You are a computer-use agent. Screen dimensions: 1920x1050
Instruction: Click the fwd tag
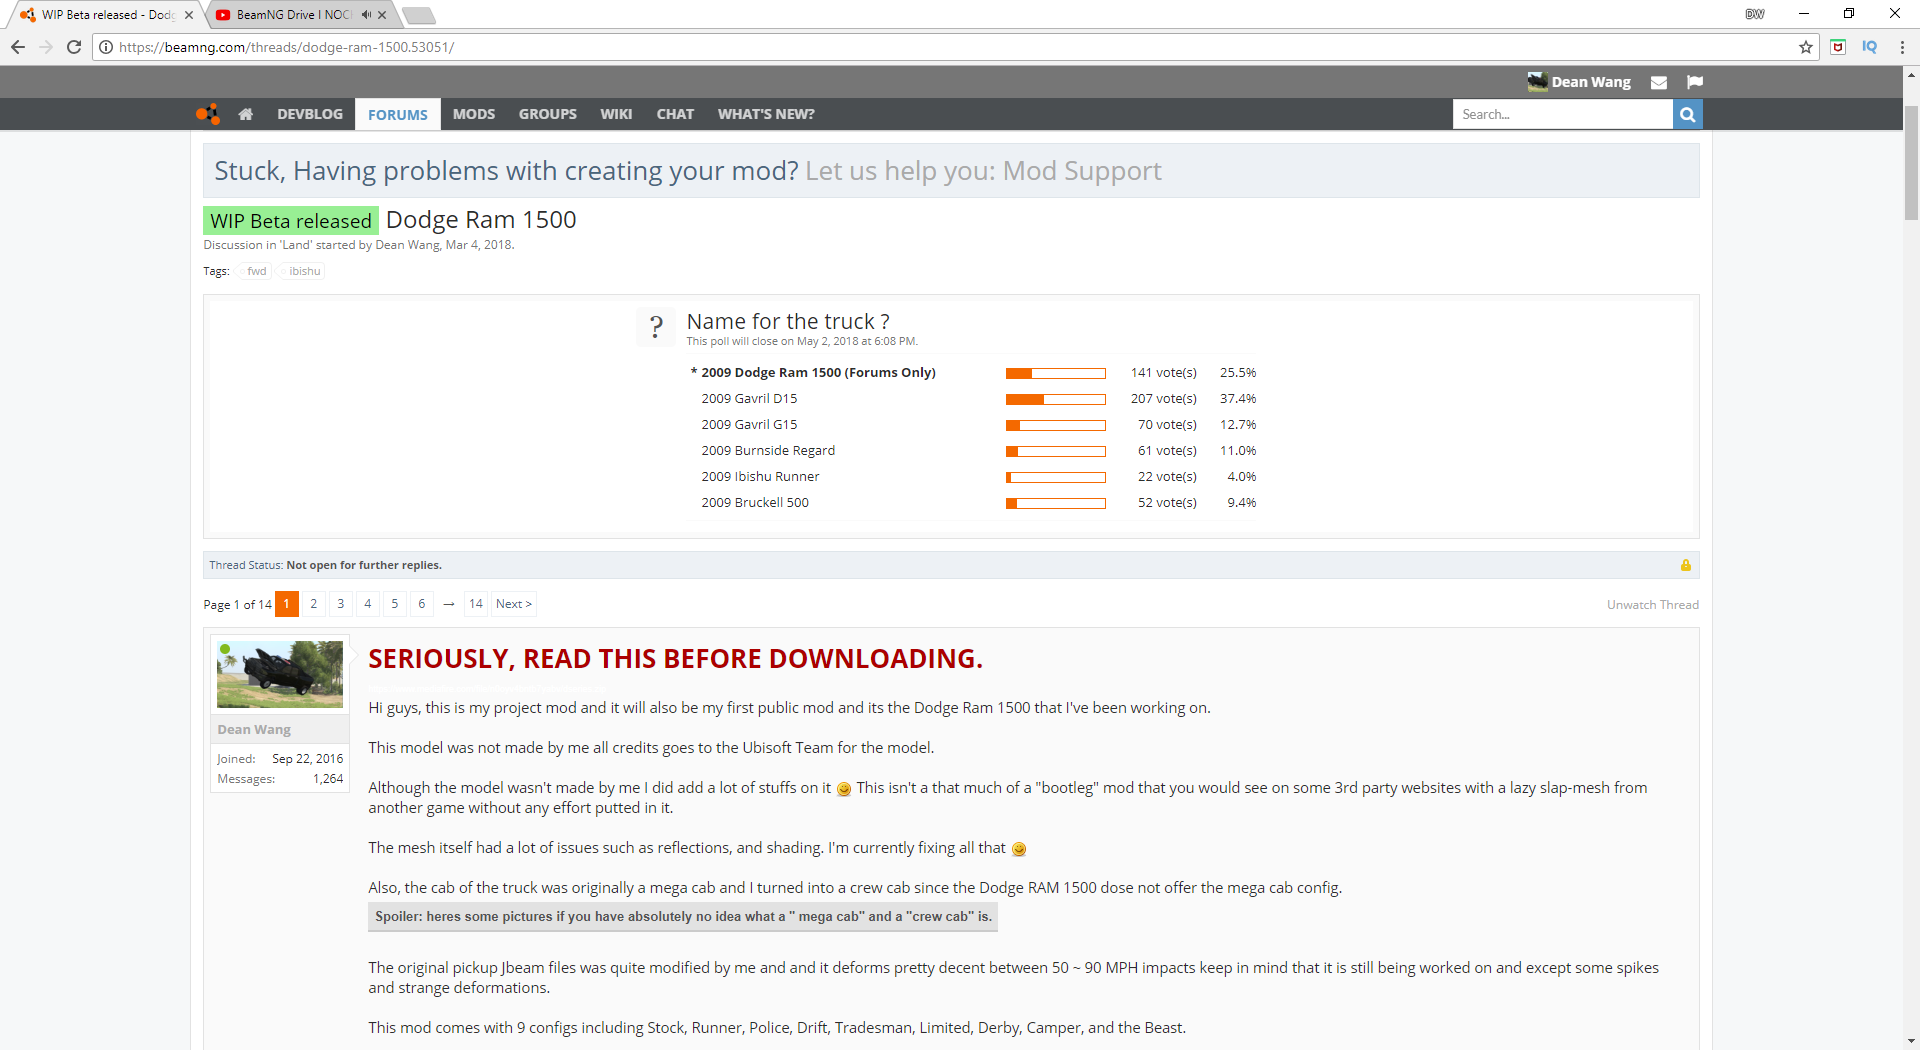tap(257, 271)
